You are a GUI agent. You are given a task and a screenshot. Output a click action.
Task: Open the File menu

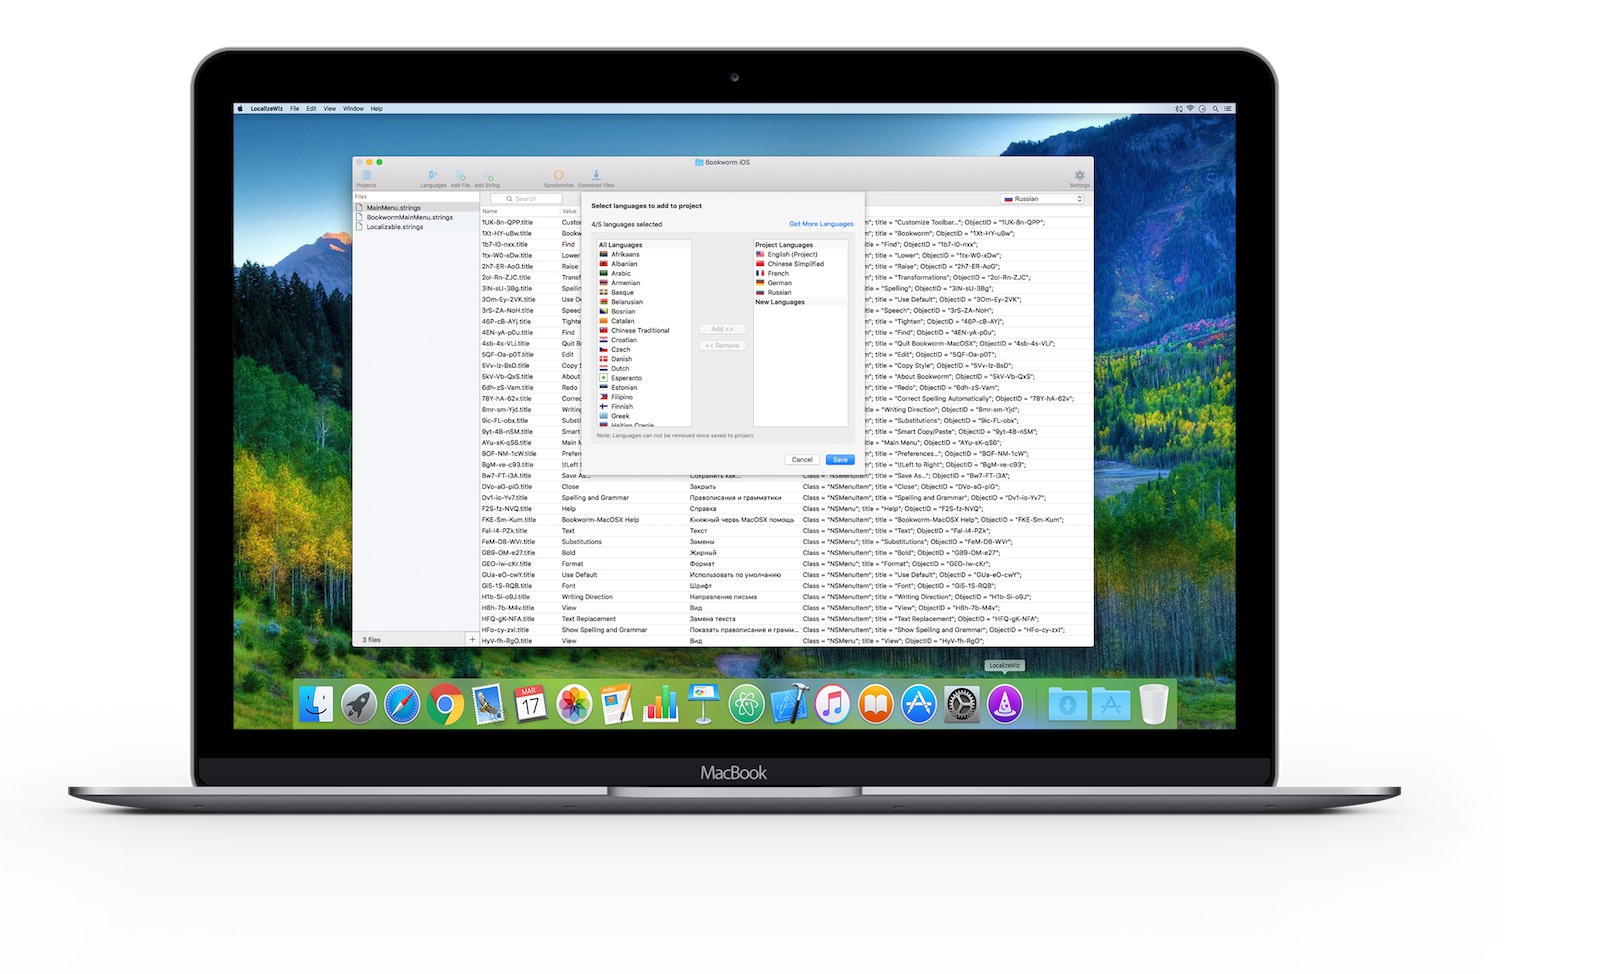coord(295,108)
